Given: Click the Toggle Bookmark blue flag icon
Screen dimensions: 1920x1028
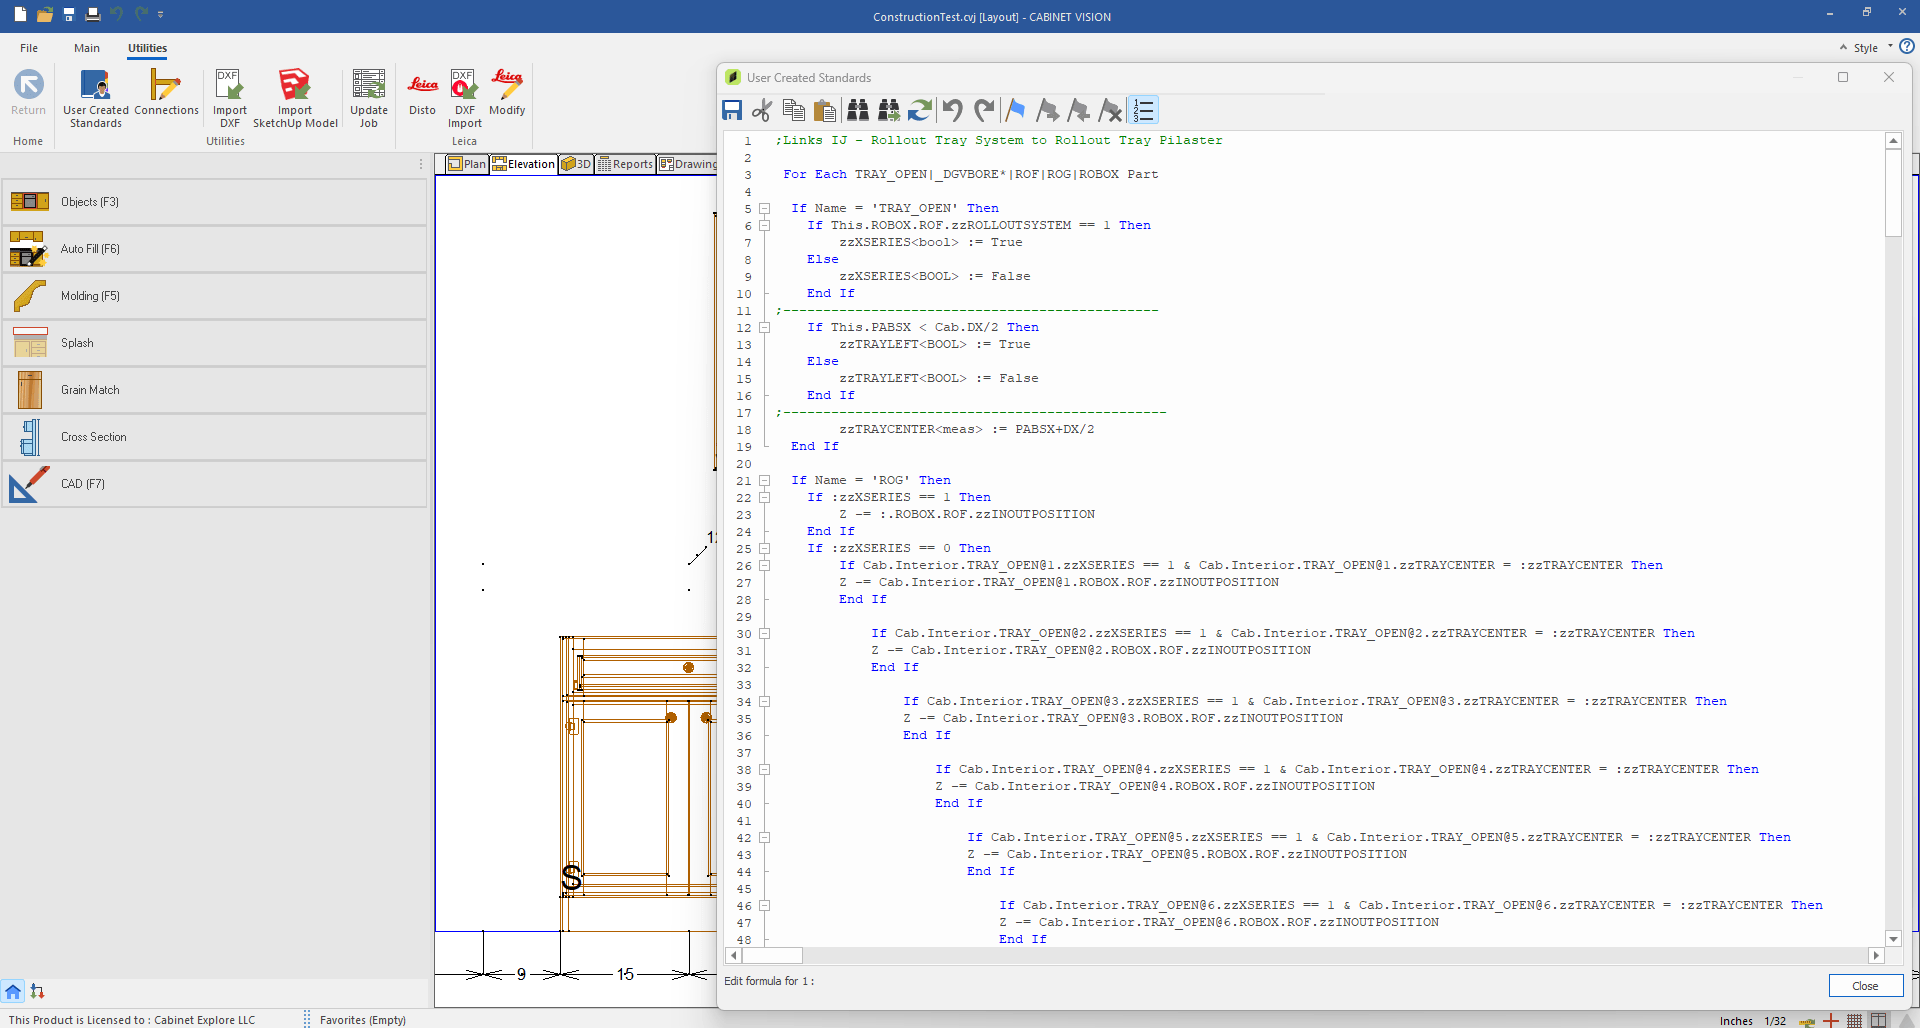Looking at the screenshot, I should coord(1016,110).
